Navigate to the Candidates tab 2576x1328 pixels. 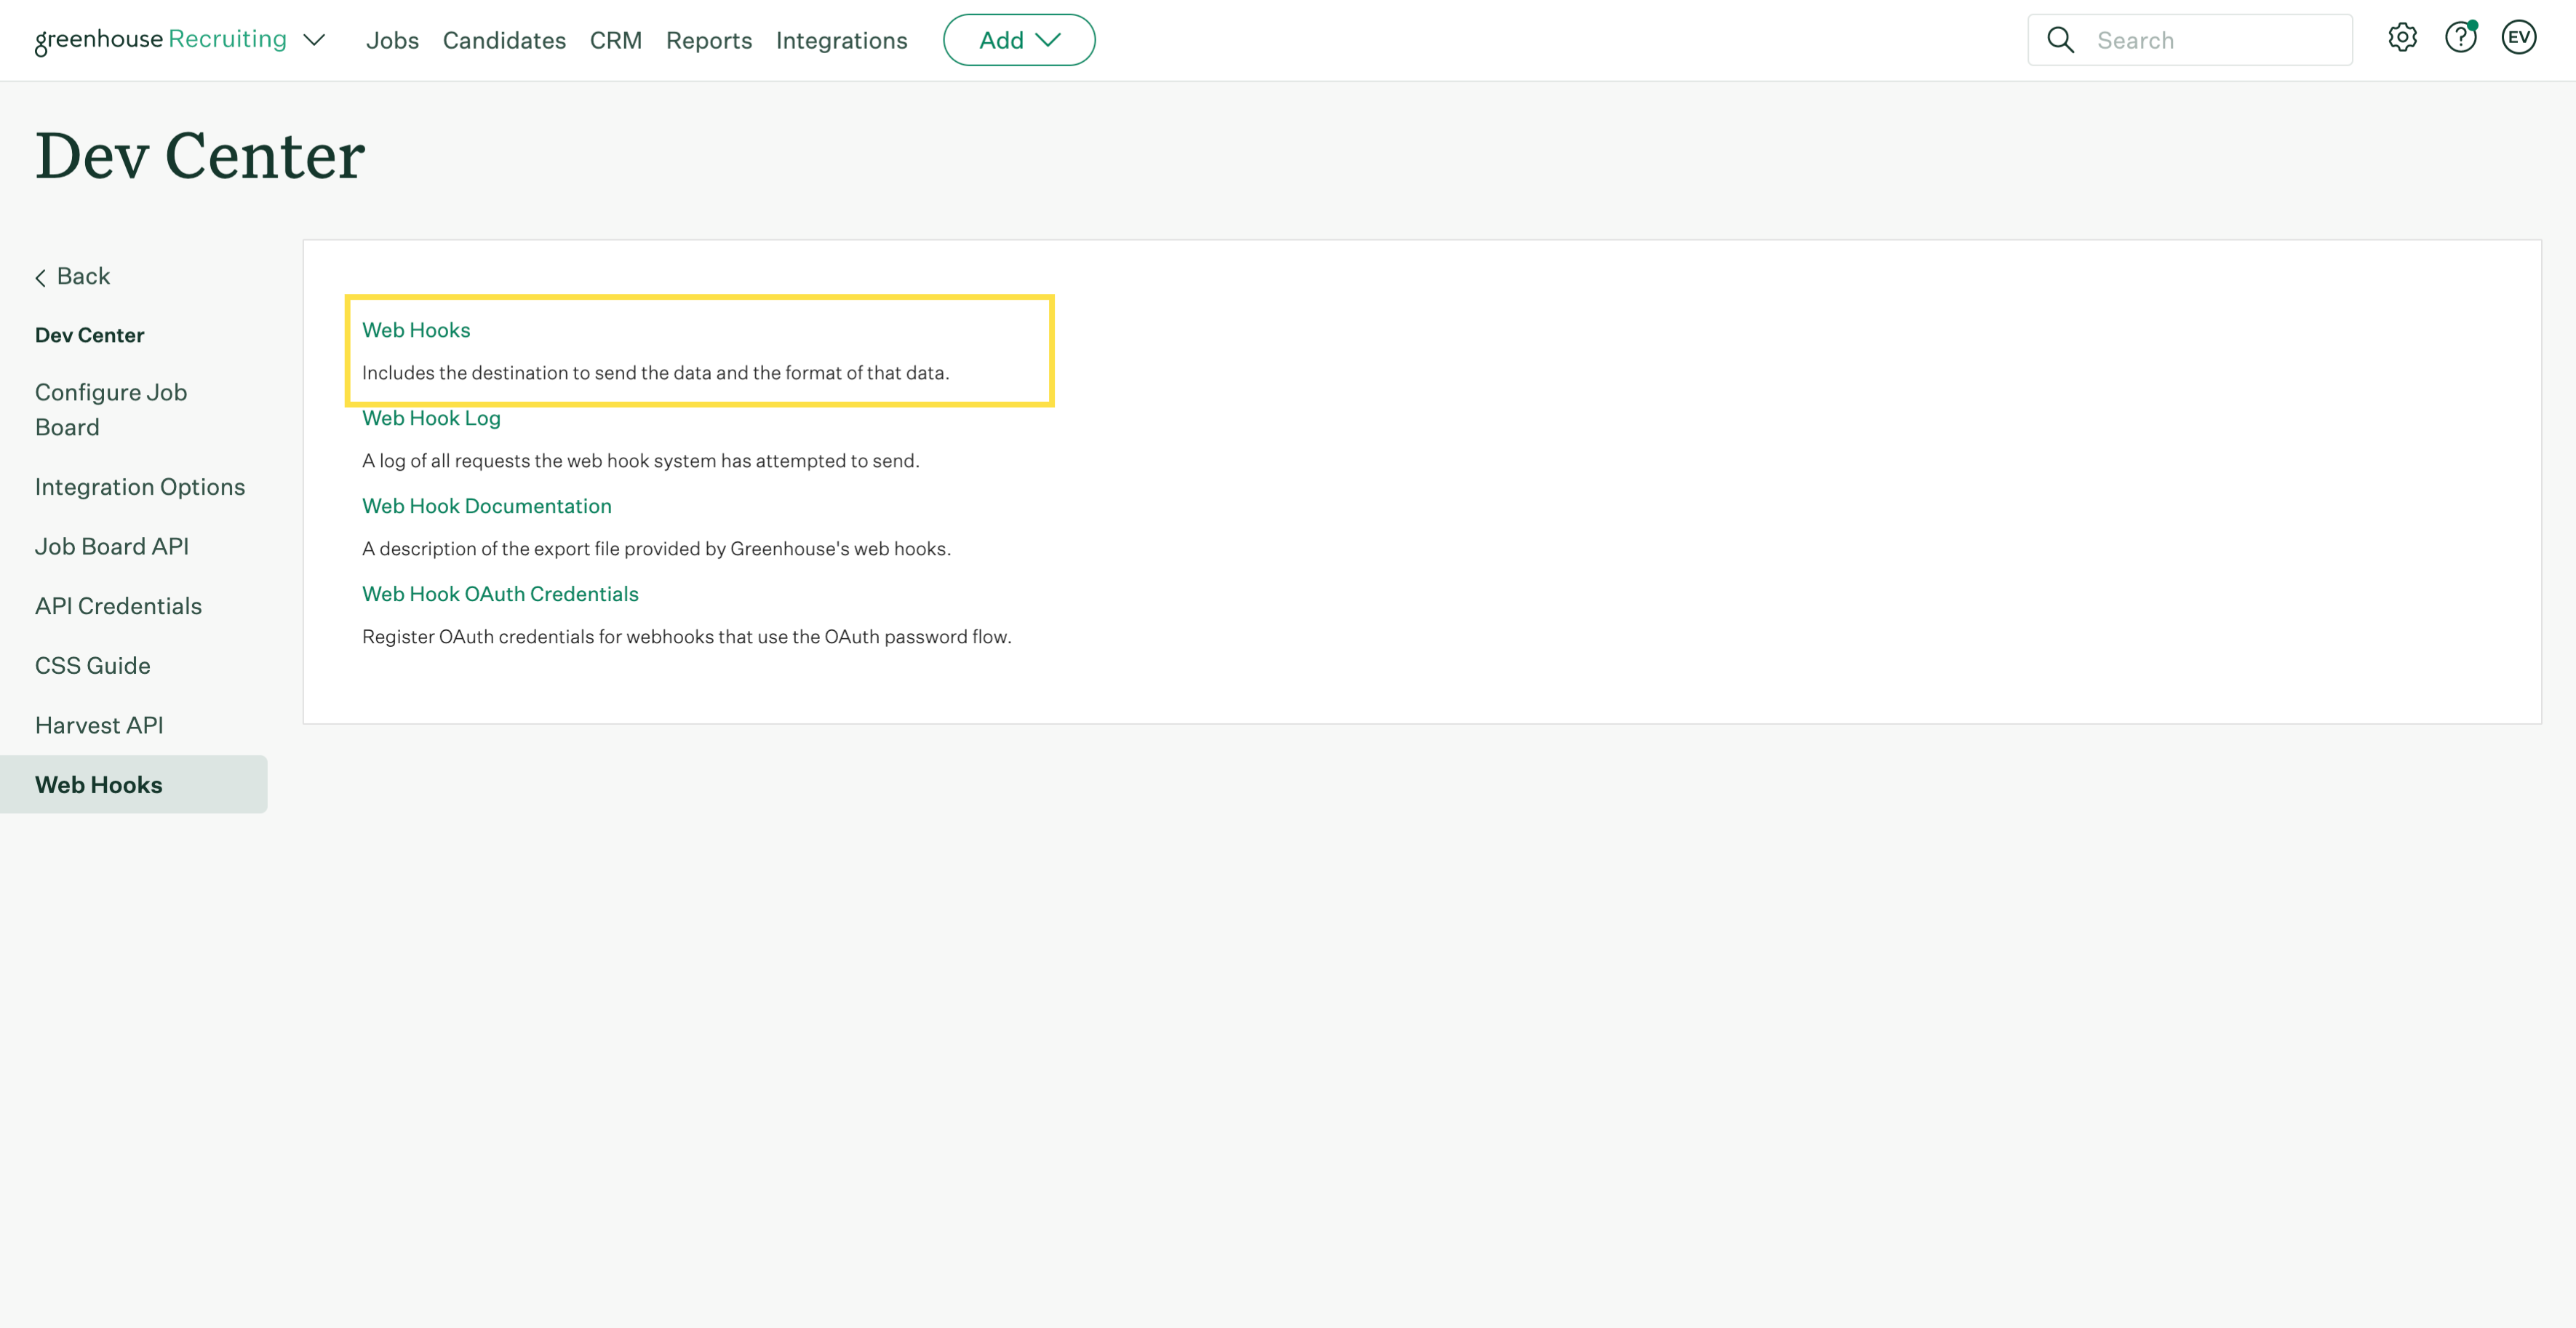[x=504, y=40]
